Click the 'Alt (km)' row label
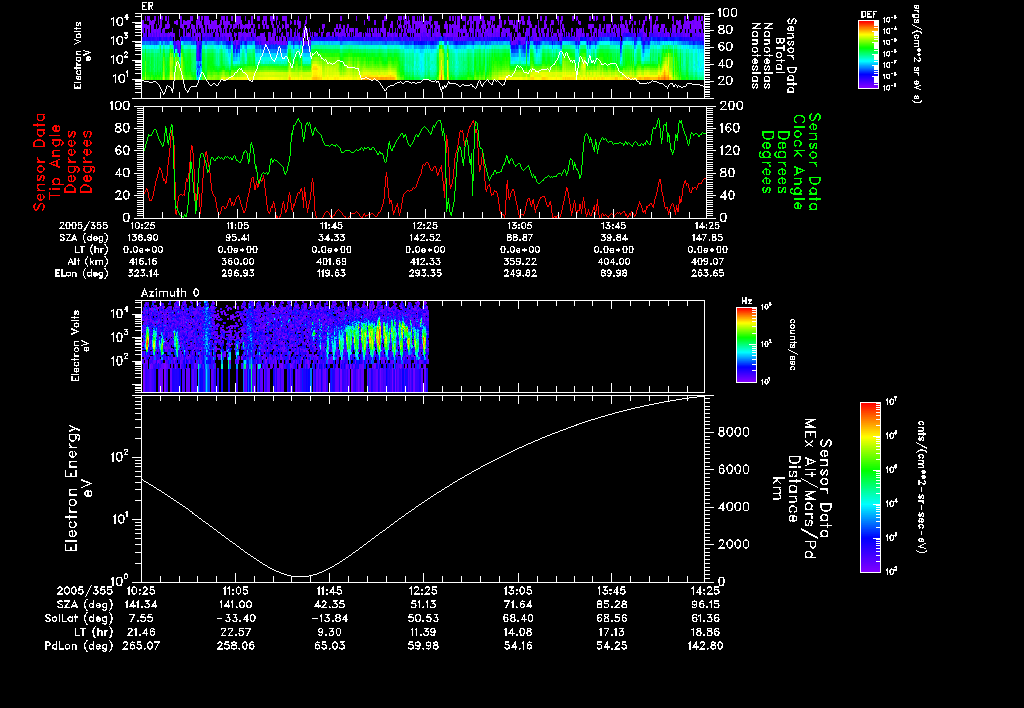 tap(88, 261)
